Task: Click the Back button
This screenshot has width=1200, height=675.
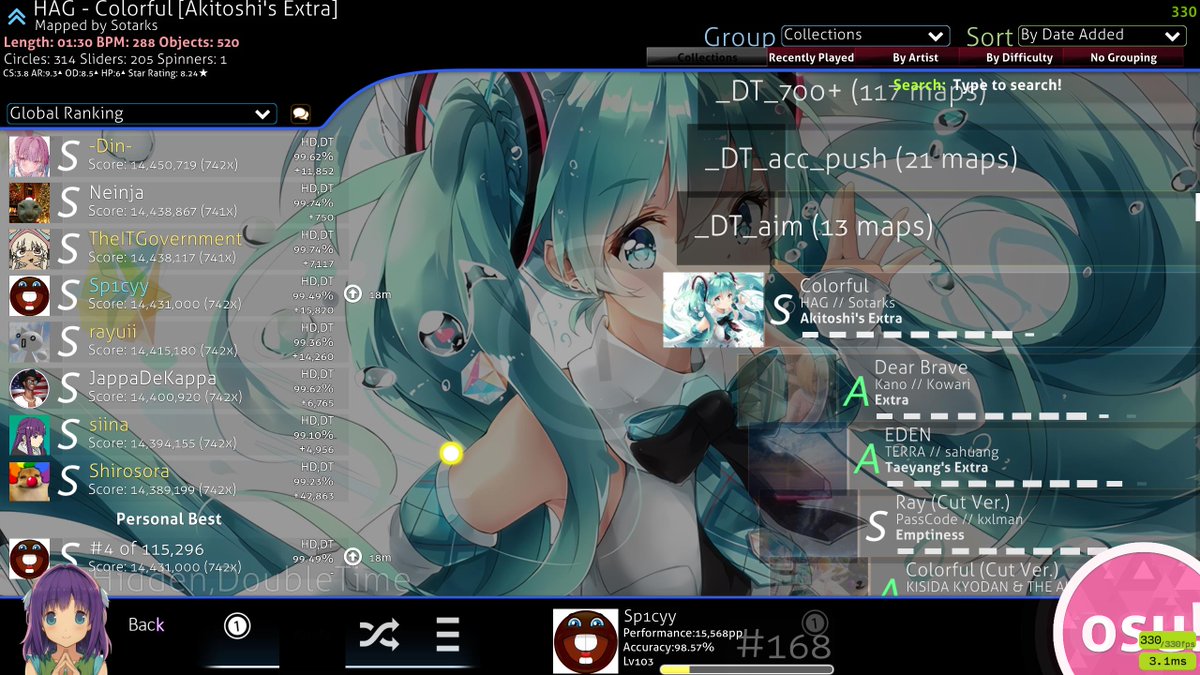Action: (146, 625)
